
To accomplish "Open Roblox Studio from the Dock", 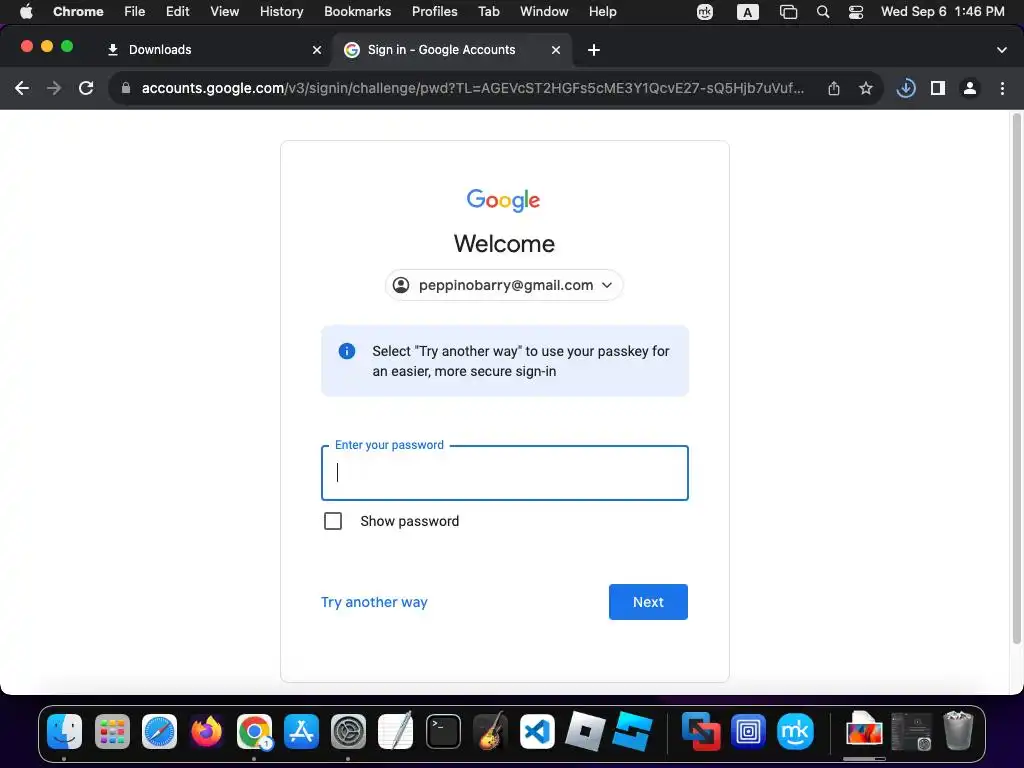I will click(x=632, y=731).
